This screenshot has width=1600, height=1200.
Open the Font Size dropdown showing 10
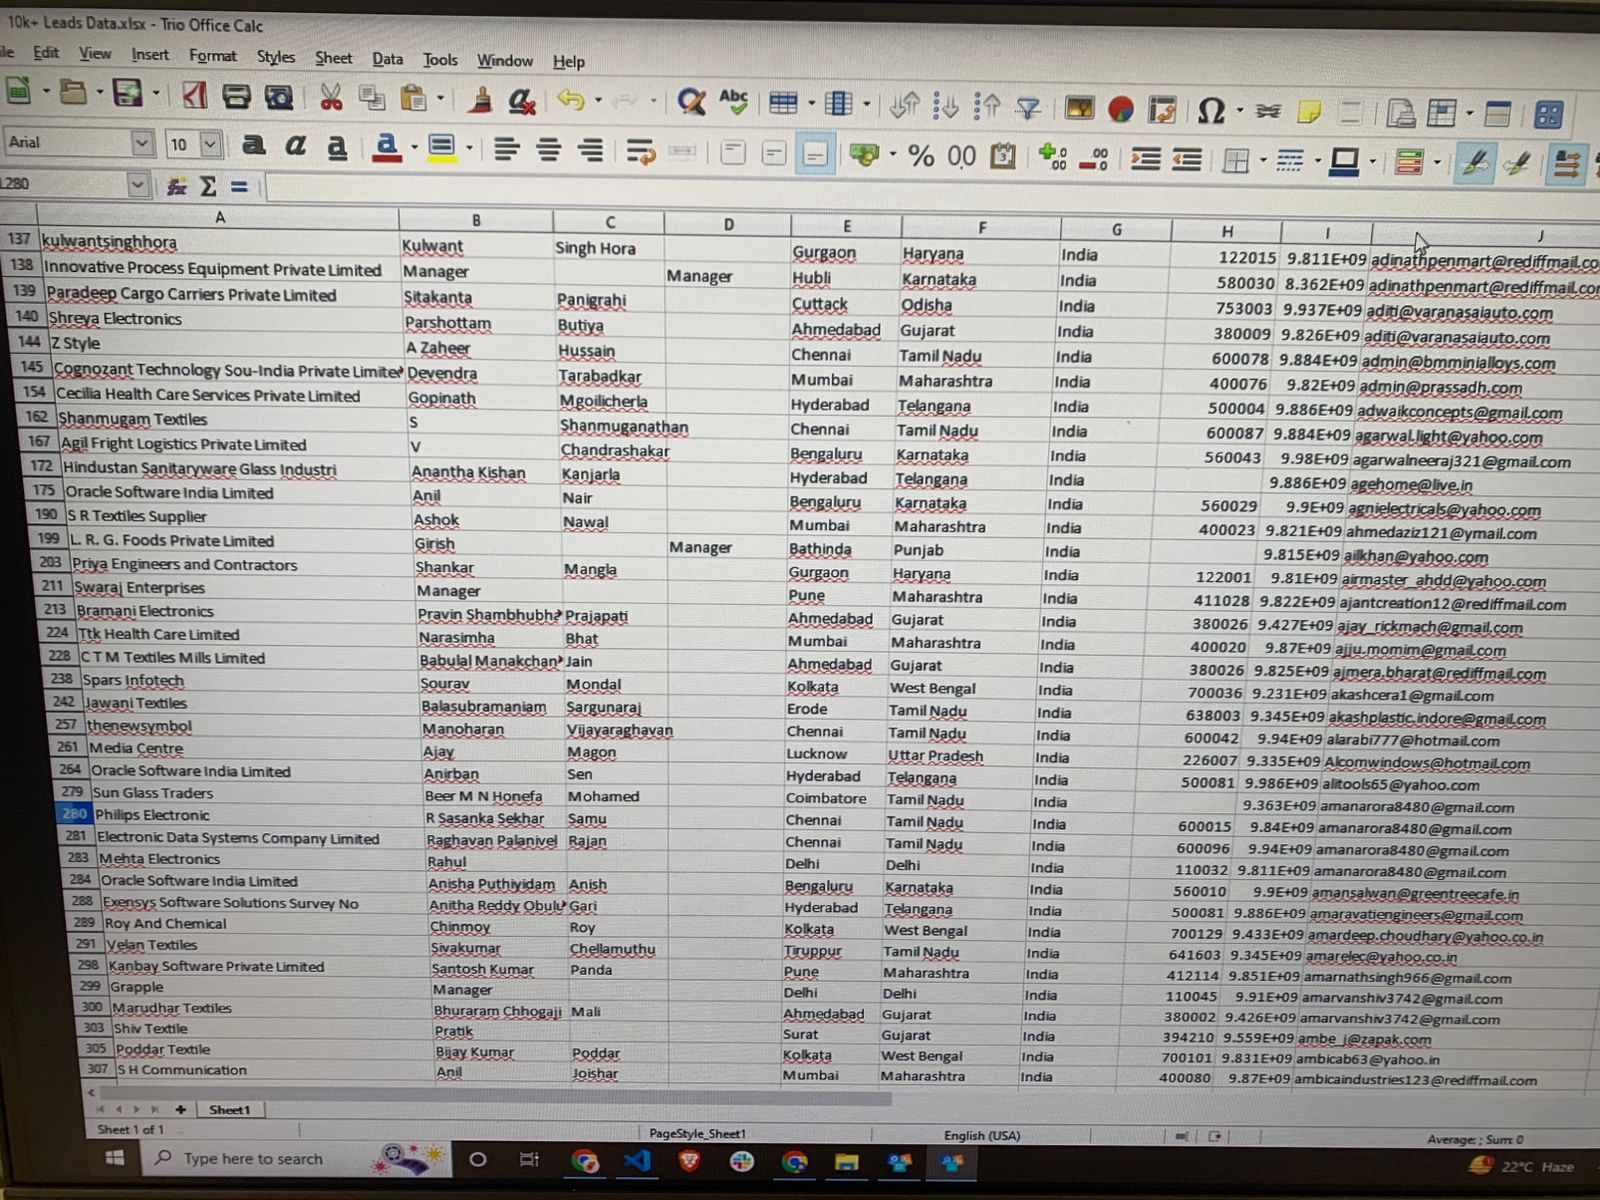coord(210,144)
